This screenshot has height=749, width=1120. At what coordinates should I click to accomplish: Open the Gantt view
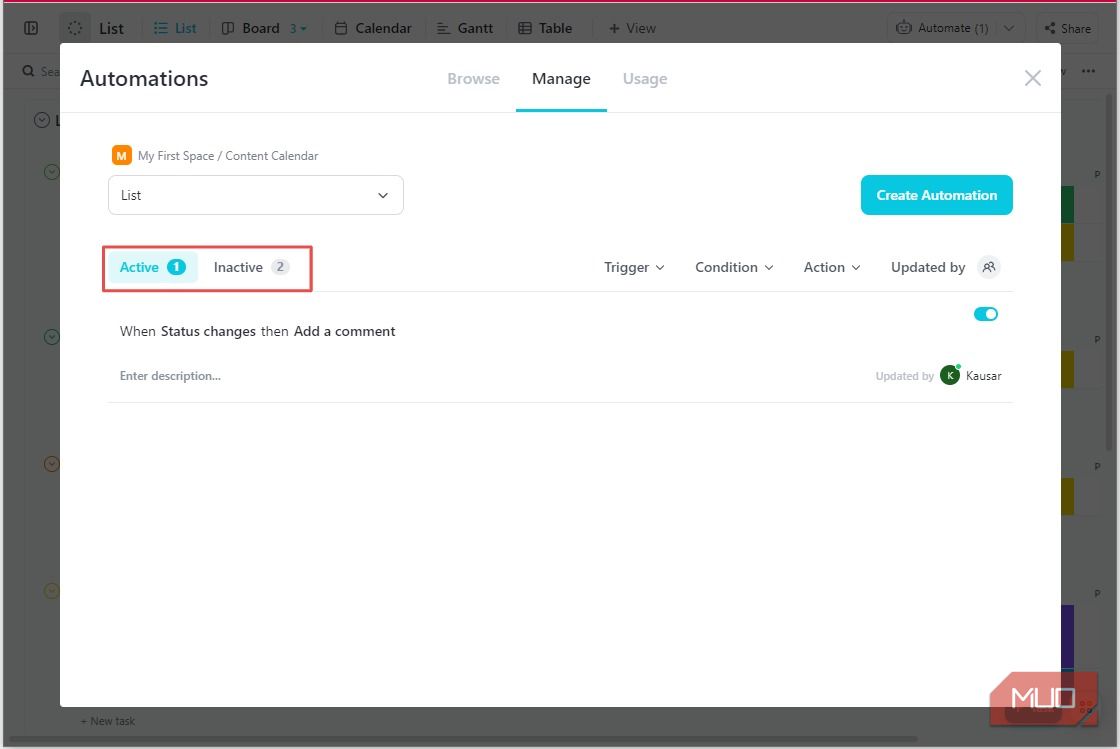pos(465,28)
